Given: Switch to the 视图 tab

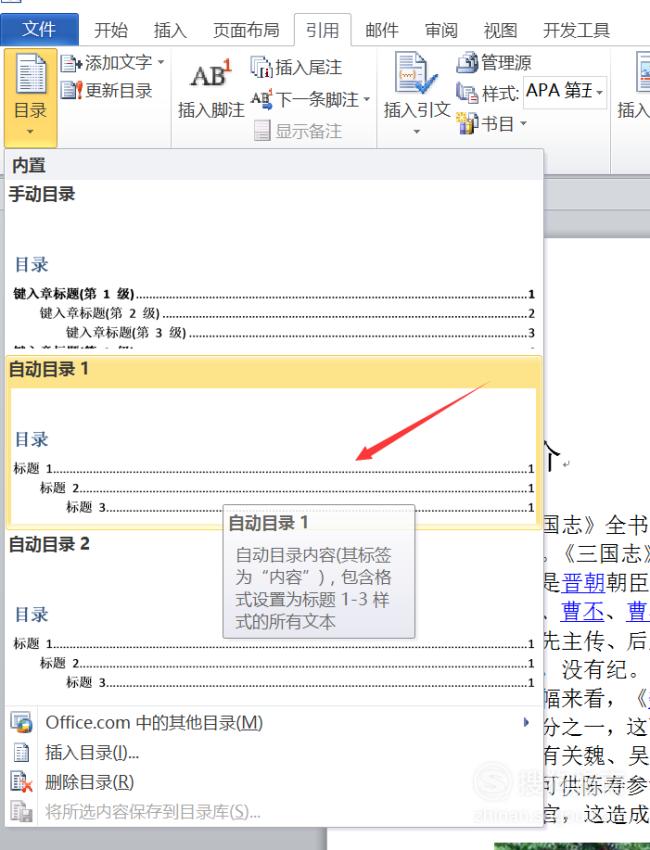Looking at the screenshot, I should point(500,30).
